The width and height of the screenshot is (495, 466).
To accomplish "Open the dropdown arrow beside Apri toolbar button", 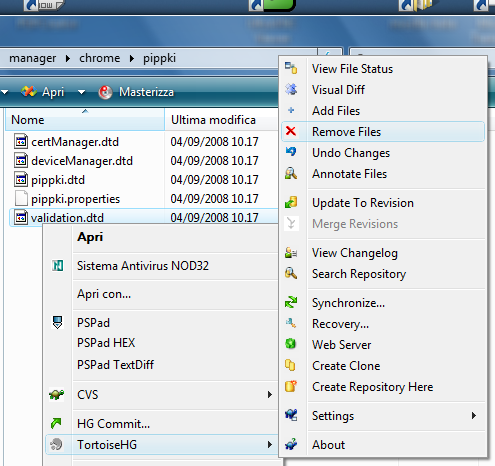I will click(81, 92).
